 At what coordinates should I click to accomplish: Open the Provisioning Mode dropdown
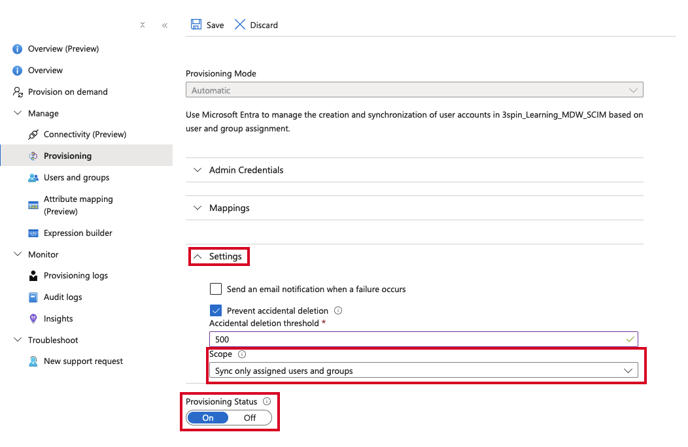tap(414, 90)
